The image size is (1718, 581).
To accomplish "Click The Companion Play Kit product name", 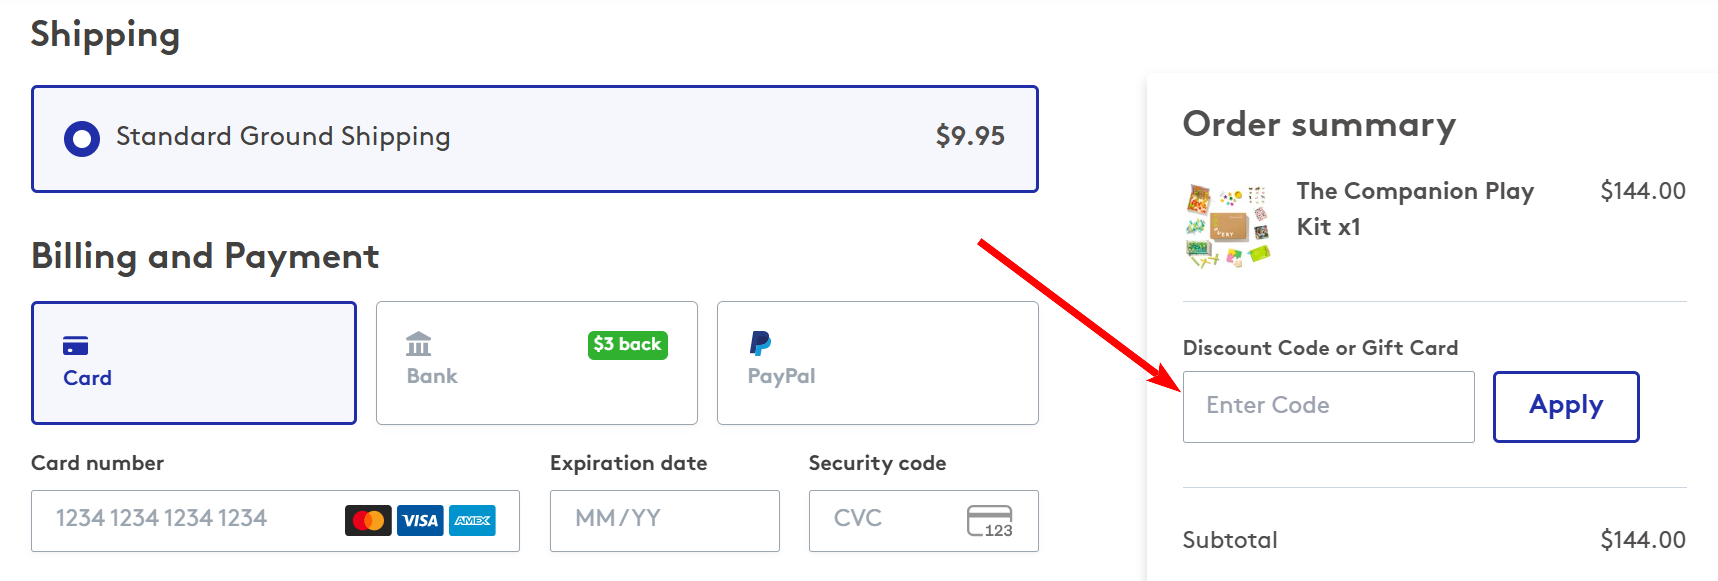I will click(1414, 208).
